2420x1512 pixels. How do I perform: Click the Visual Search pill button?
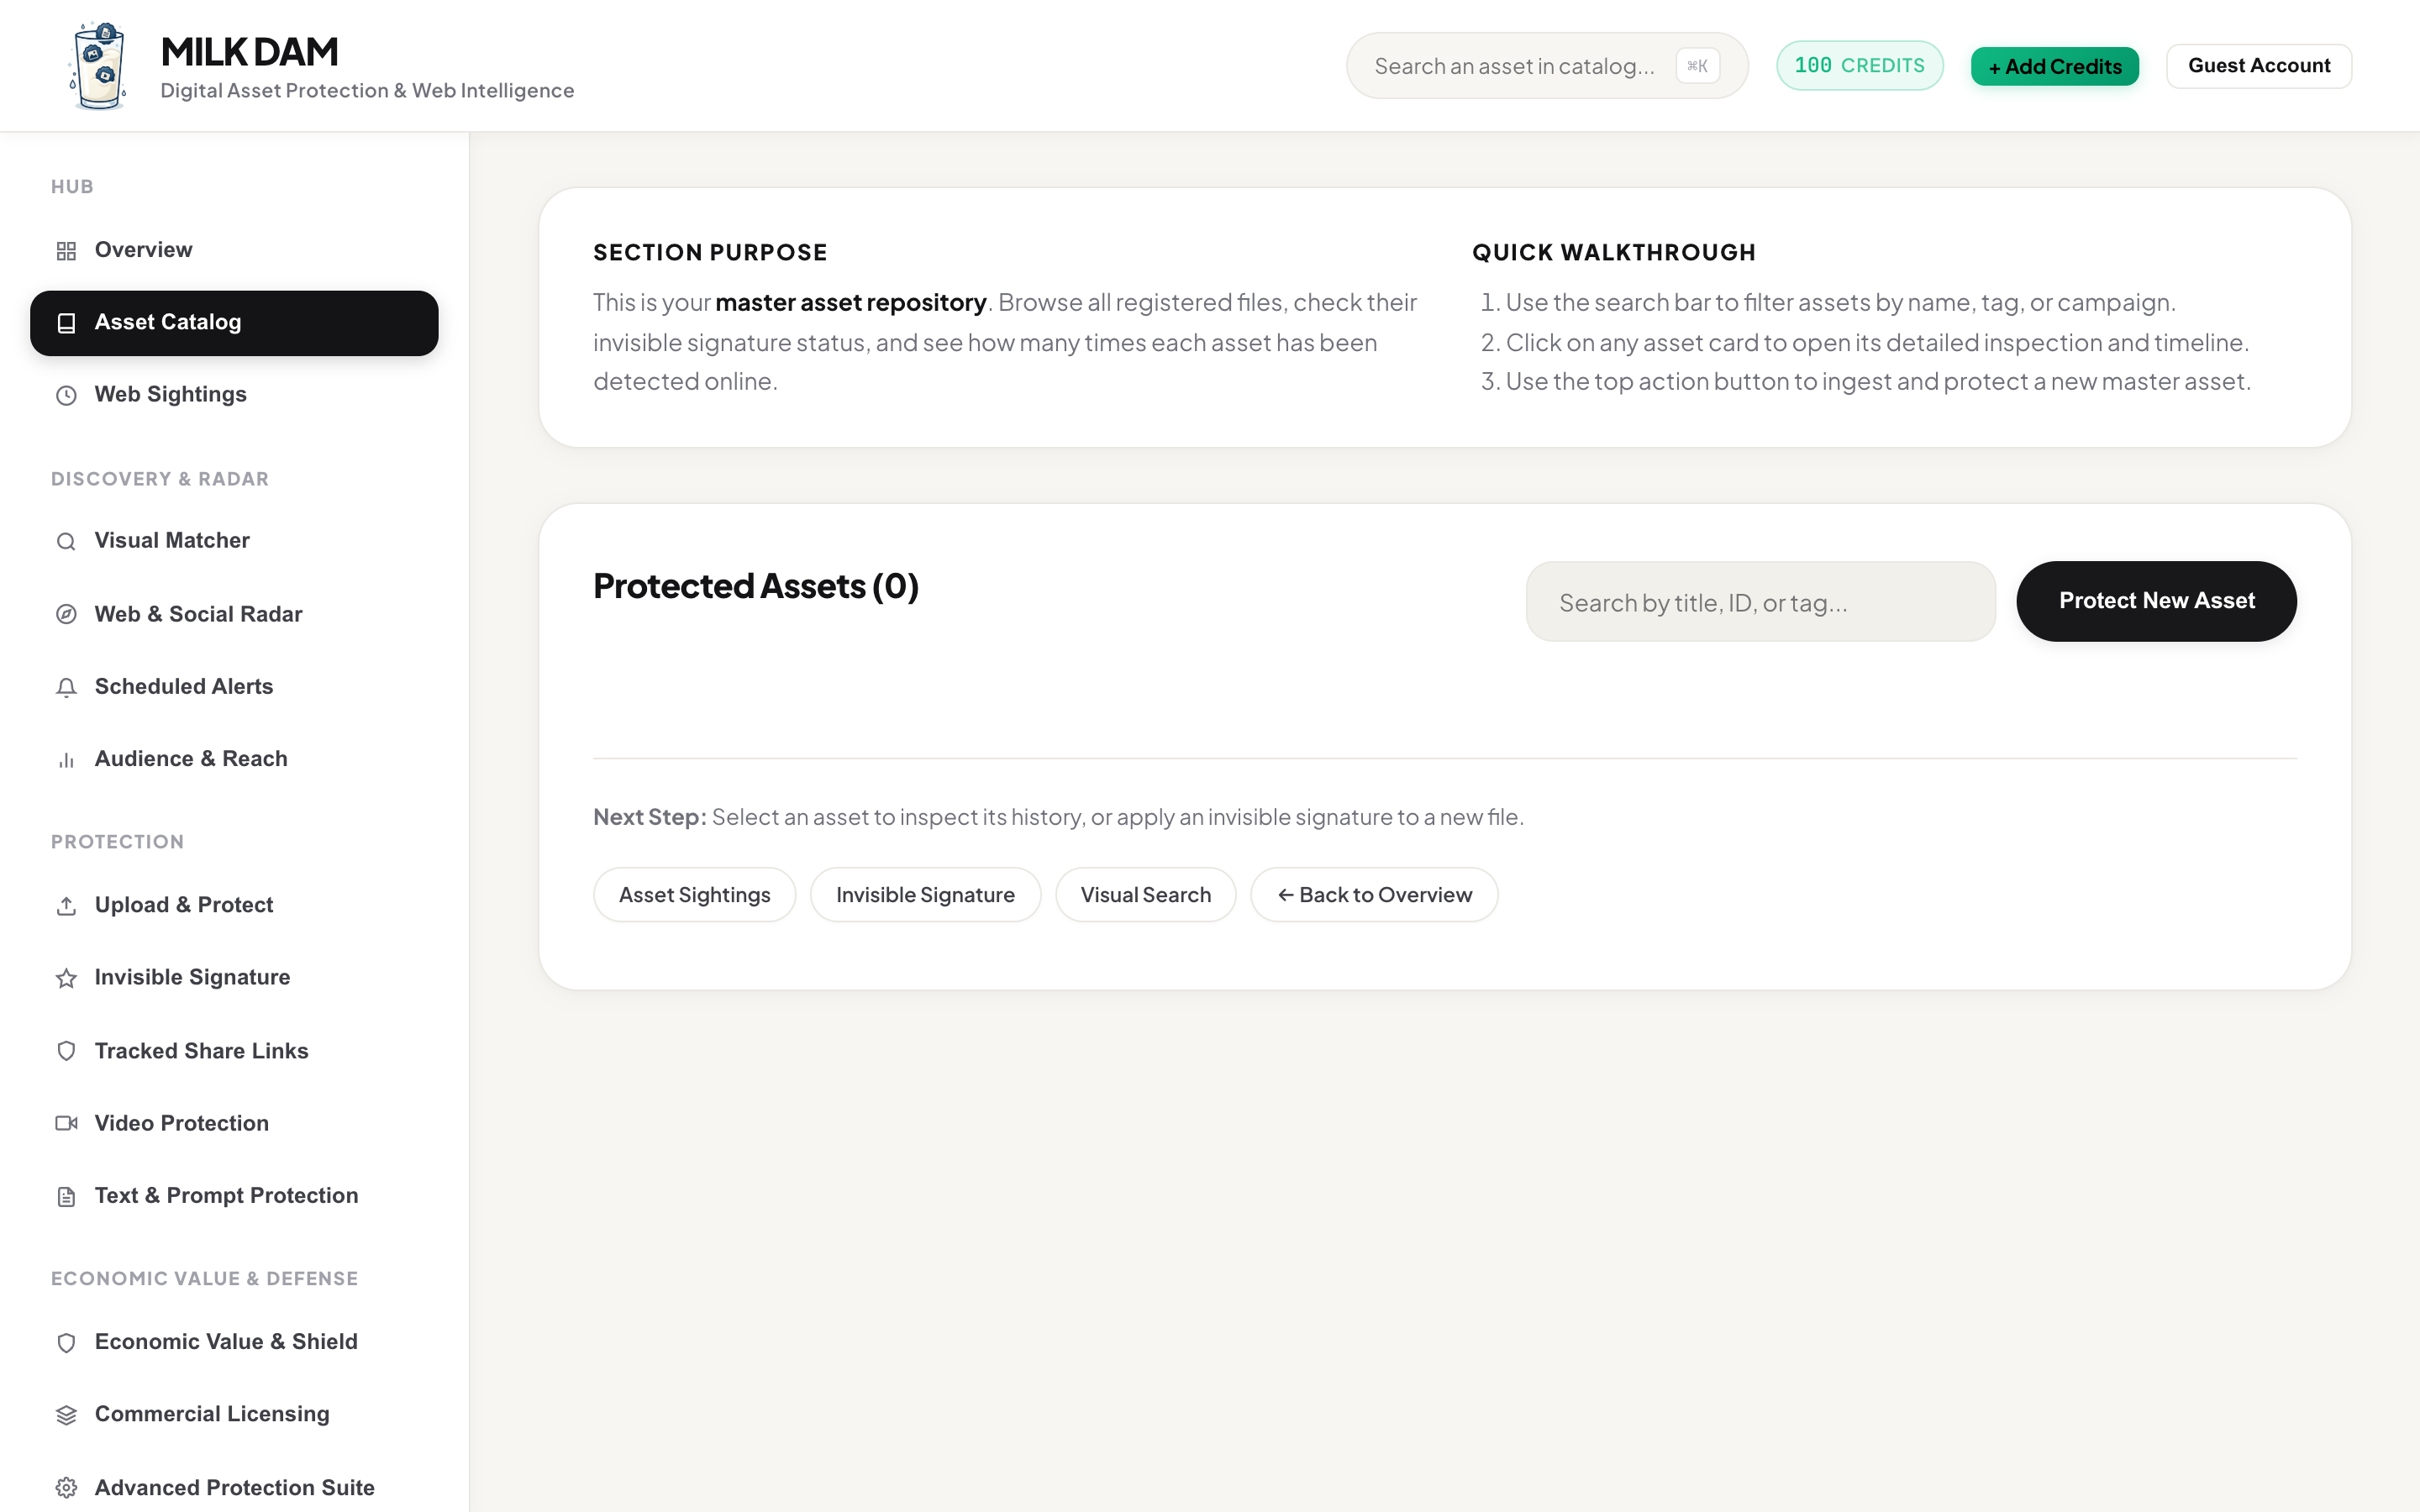(x=1145, y=895)
